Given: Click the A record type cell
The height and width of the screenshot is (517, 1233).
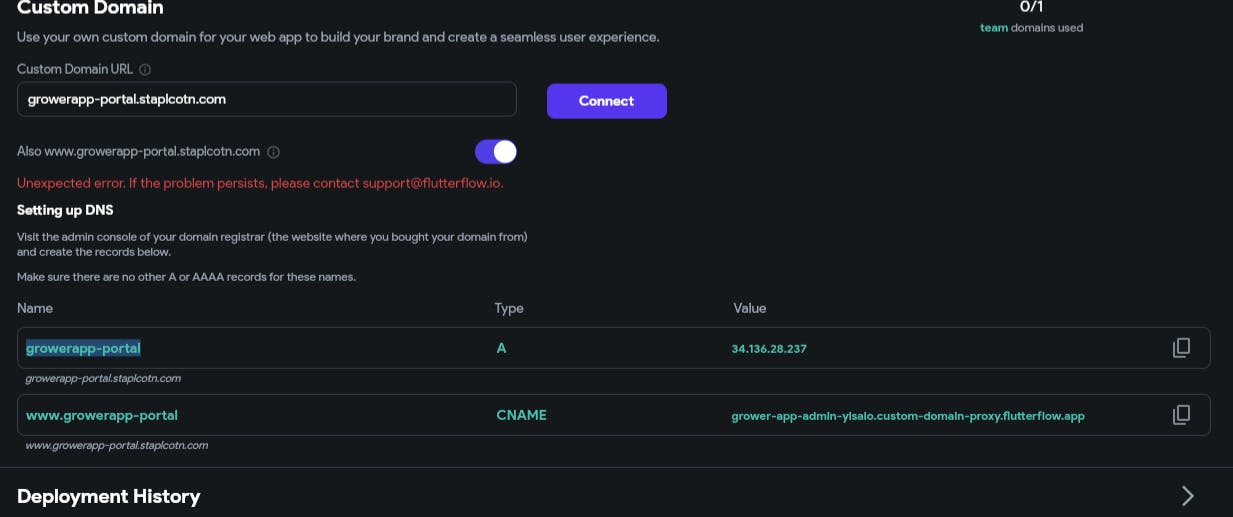Looking at the screenshot, I should (x=501, y=348).
